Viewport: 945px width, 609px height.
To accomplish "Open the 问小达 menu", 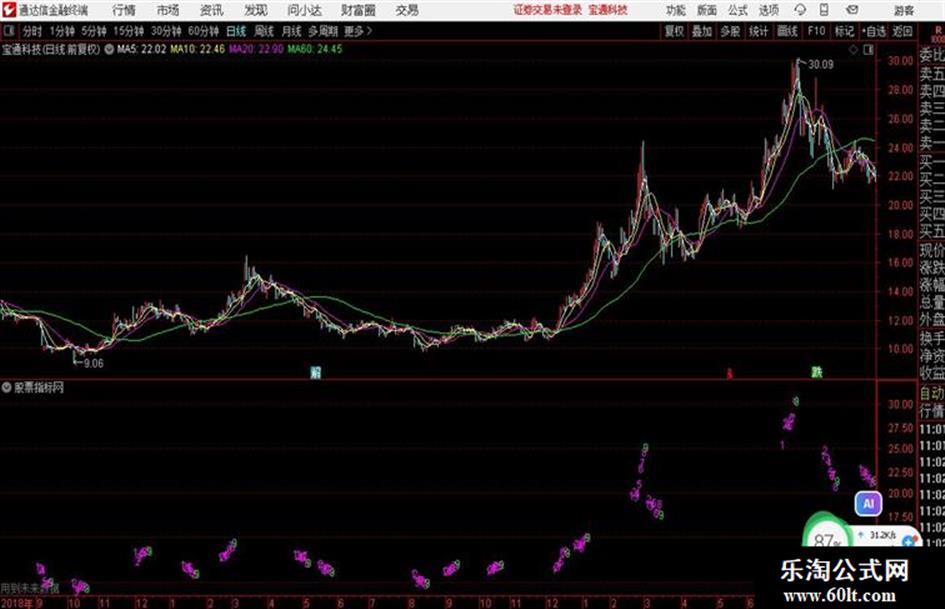I will [304, 10].
